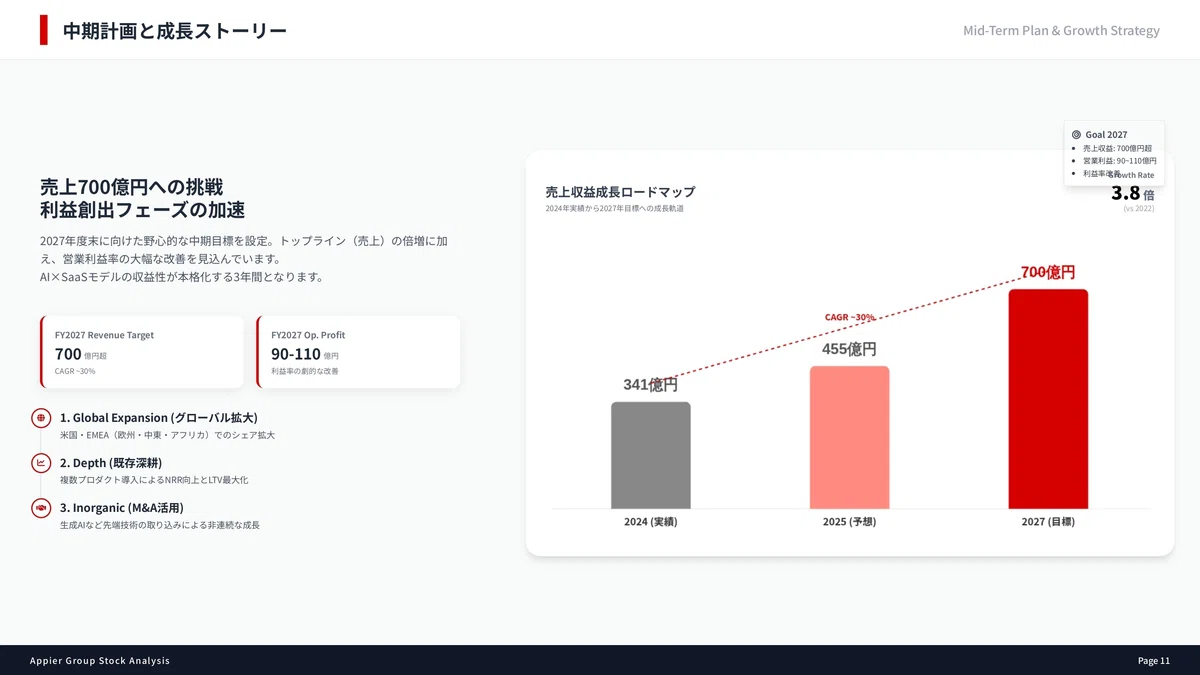Select the text 複数プロダクト導入によるNRR向上とLTV最大化

click(154, 481)
